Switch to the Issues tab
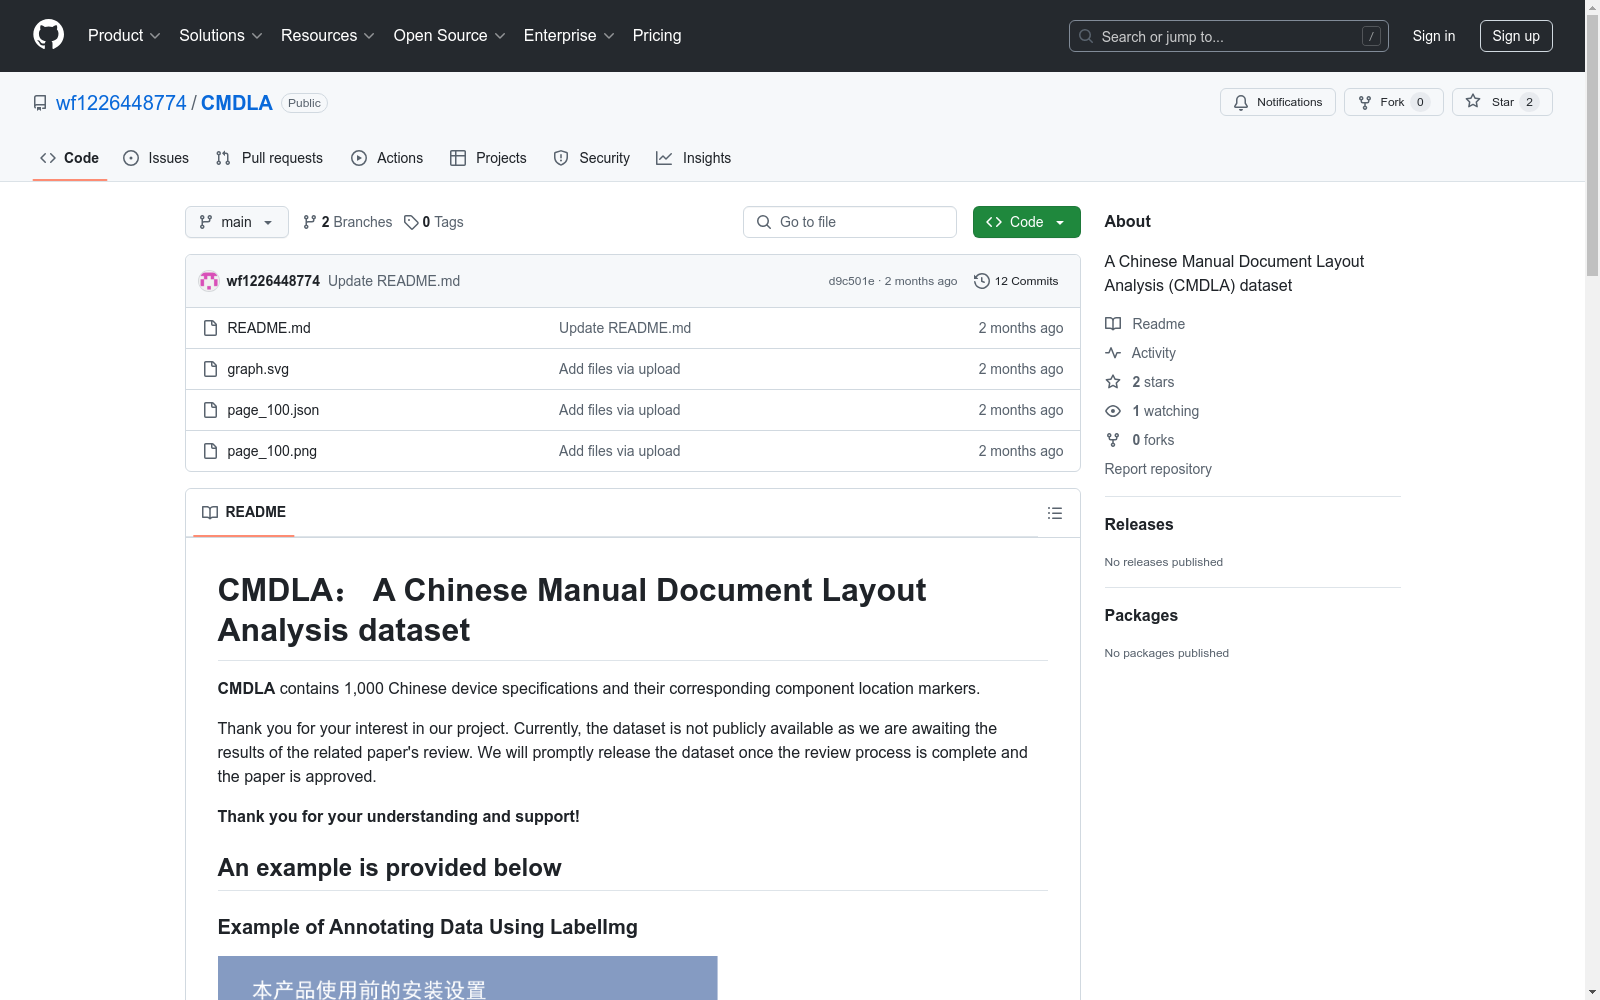This screenshot has height=1000, width=1600. [x=156, y=158]
